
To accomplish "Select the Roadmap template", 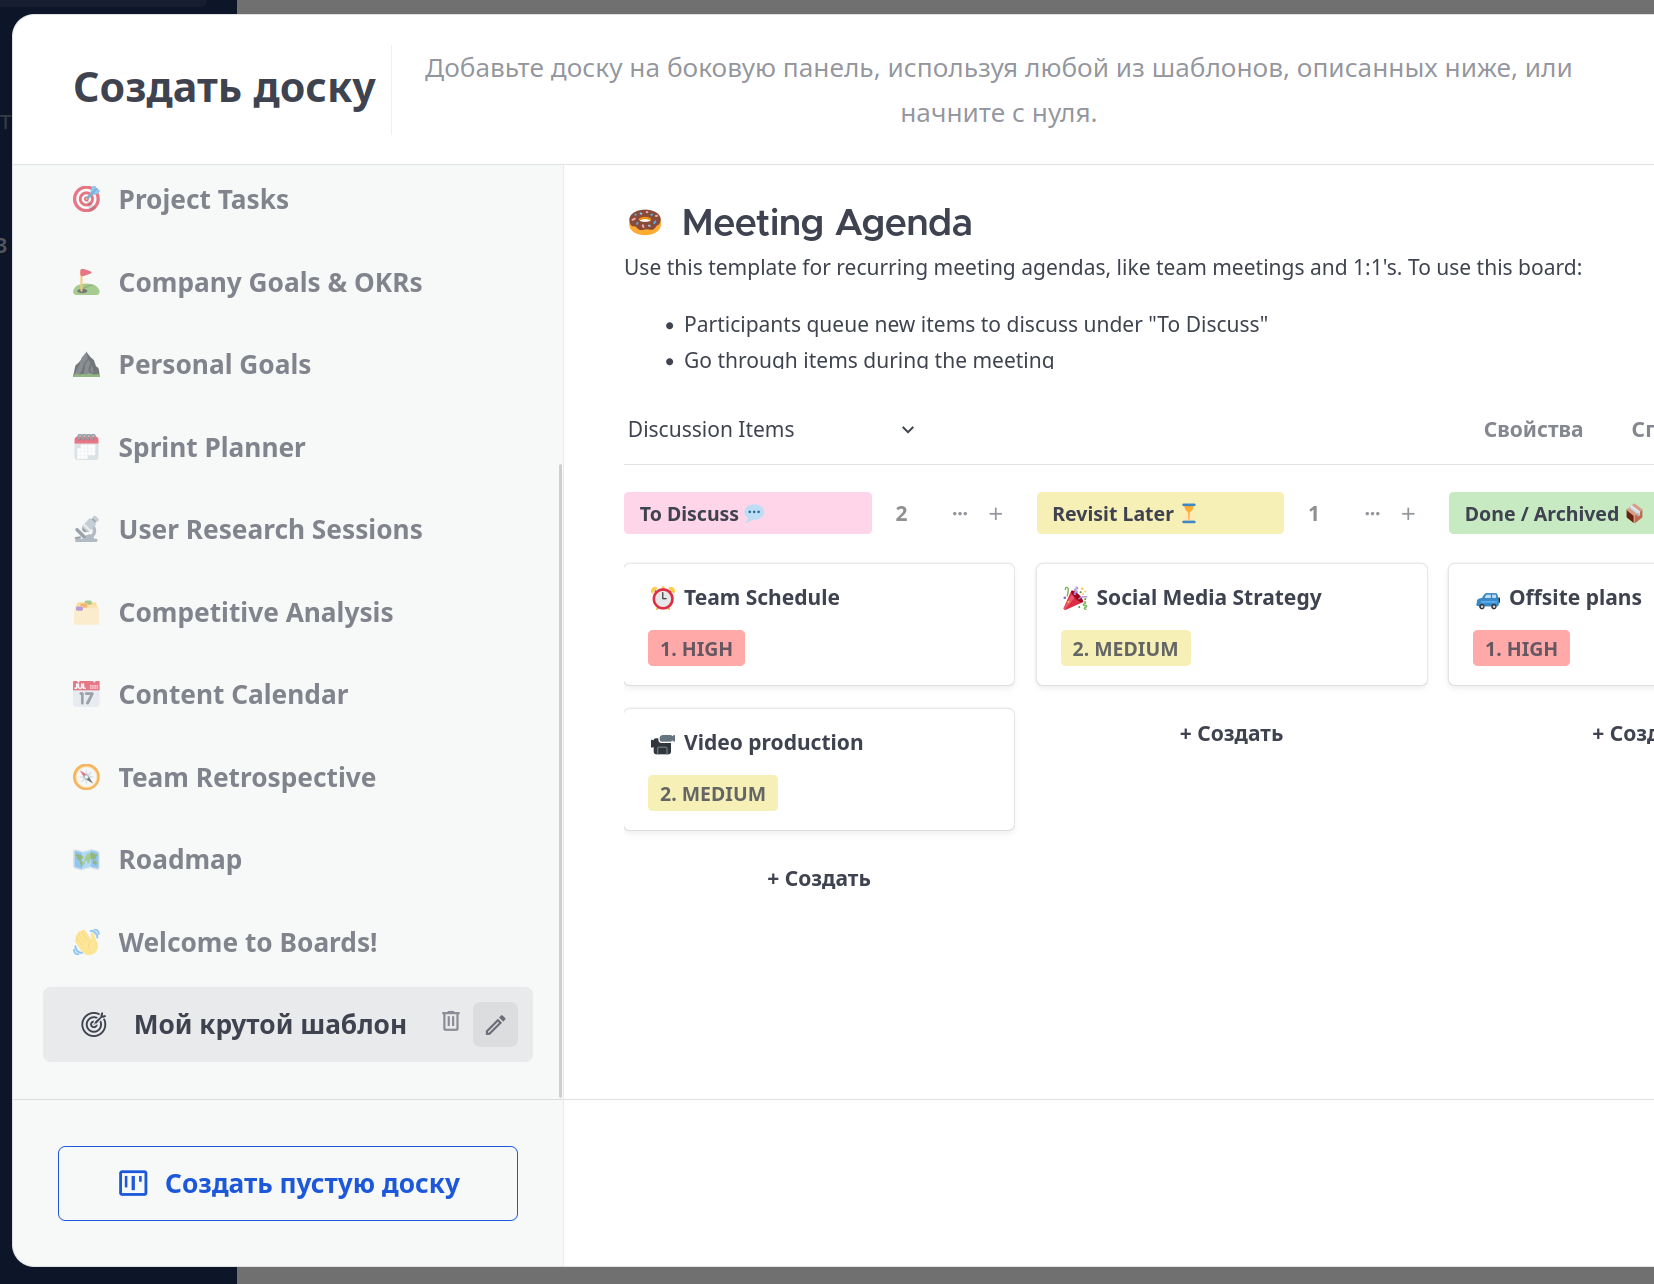I will click(180, 860).
